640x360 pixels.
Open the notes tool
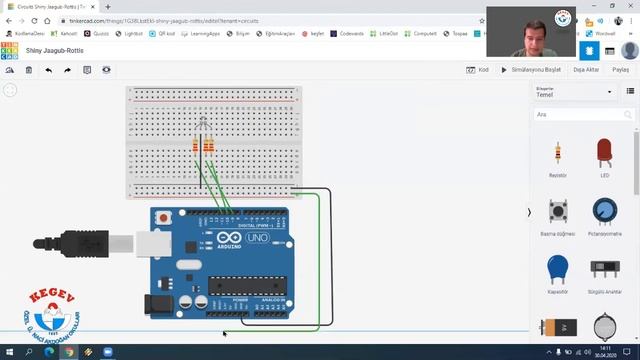(x=87, y=70)
